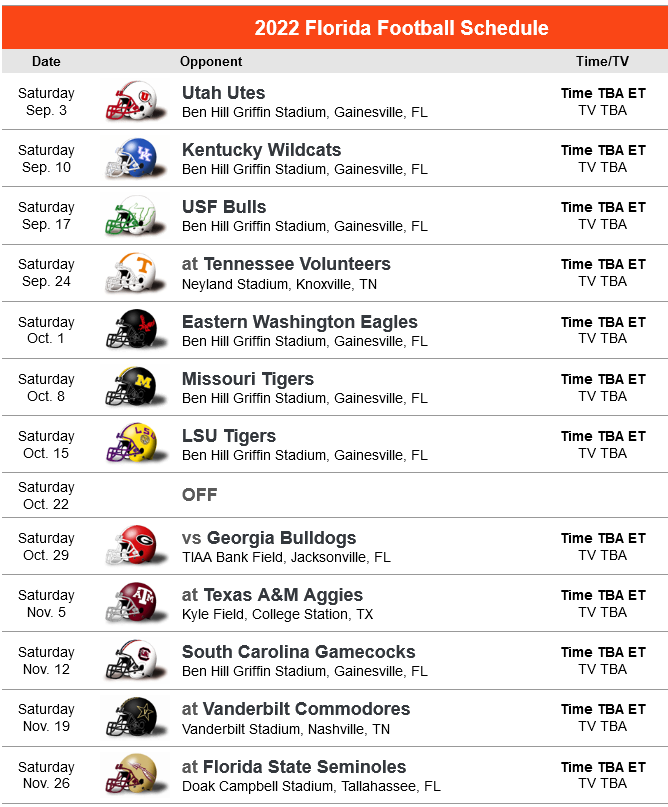Click the Vanderbilt Commodores star helmet icon
This screenshot has width=668, height=807.
pos(135,717)
